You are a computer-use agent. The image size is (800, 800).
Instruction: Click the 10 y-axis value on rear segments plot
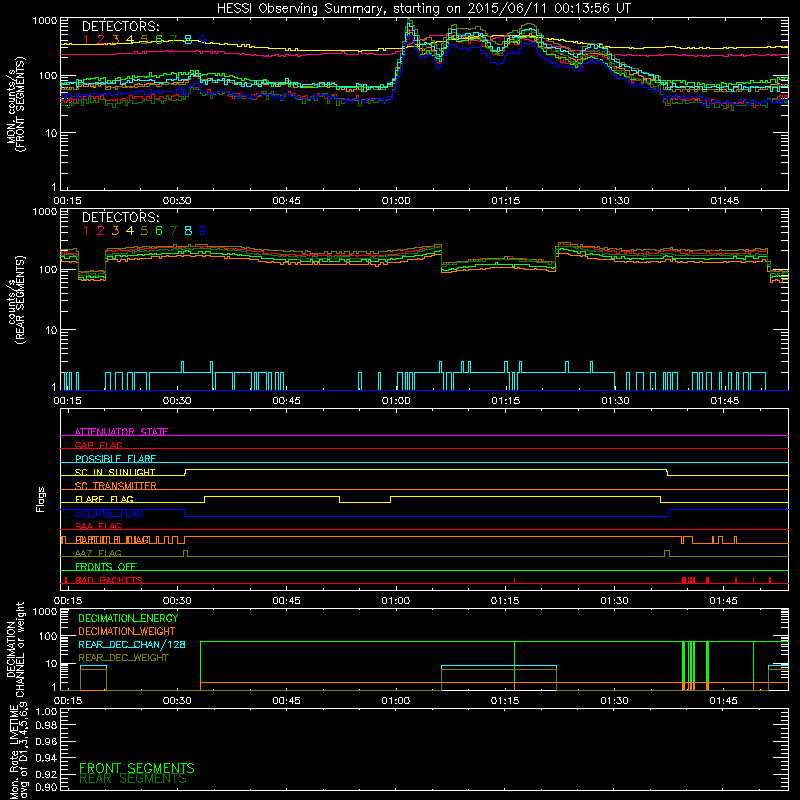[x=52, y=330]
